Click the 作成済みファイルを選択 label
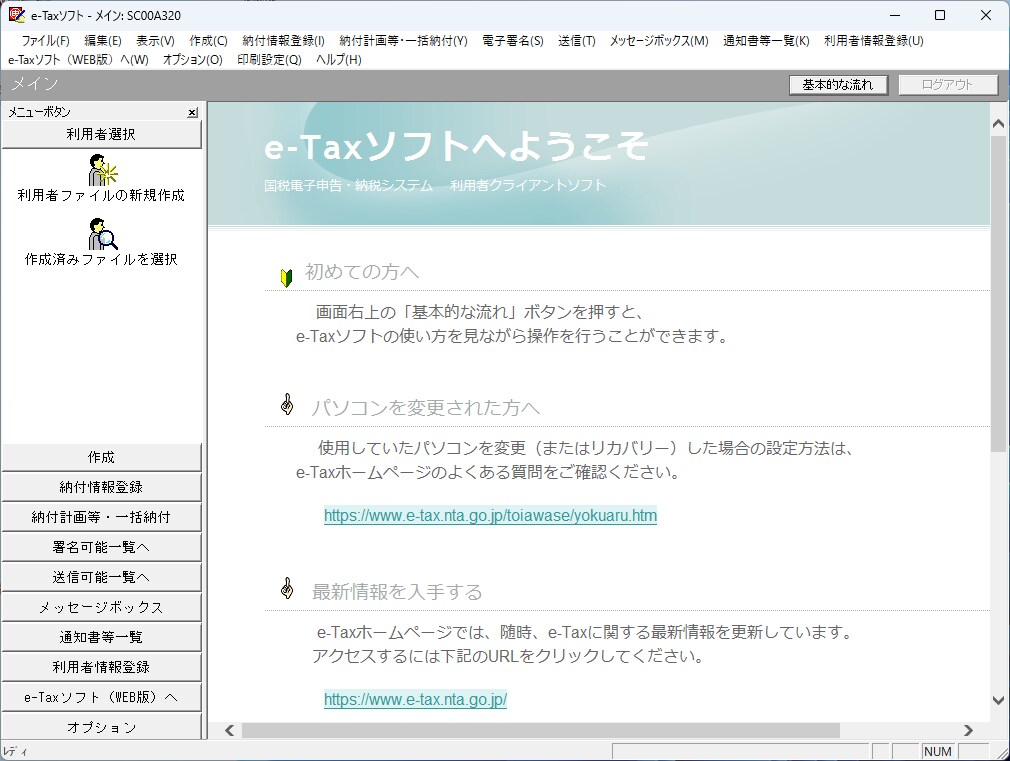1010x761 pixels. [101, 259]
